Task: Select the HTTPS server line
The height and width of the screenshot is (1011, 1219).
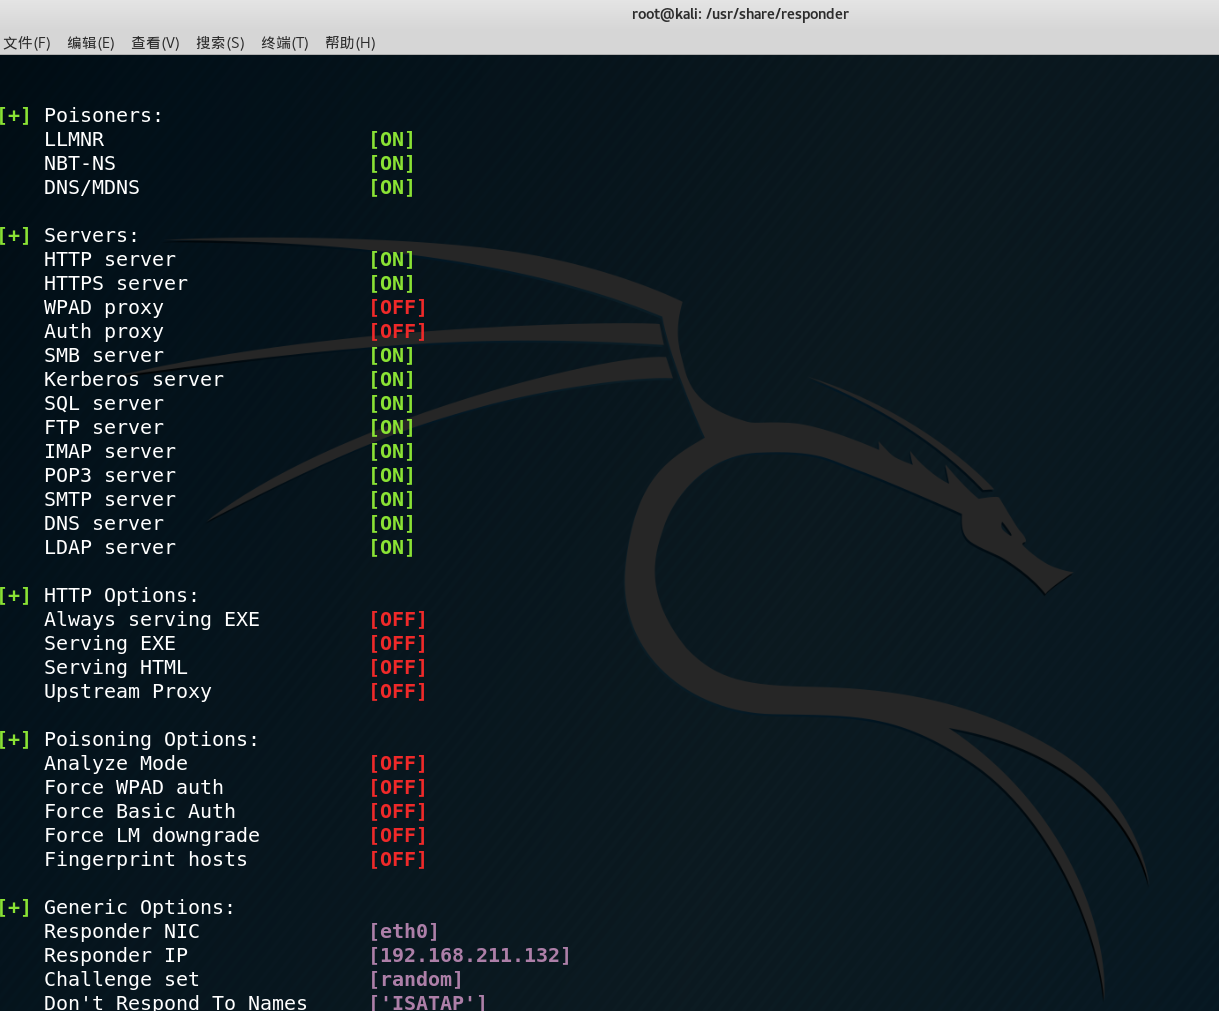Action: click(x=116, y=284)
